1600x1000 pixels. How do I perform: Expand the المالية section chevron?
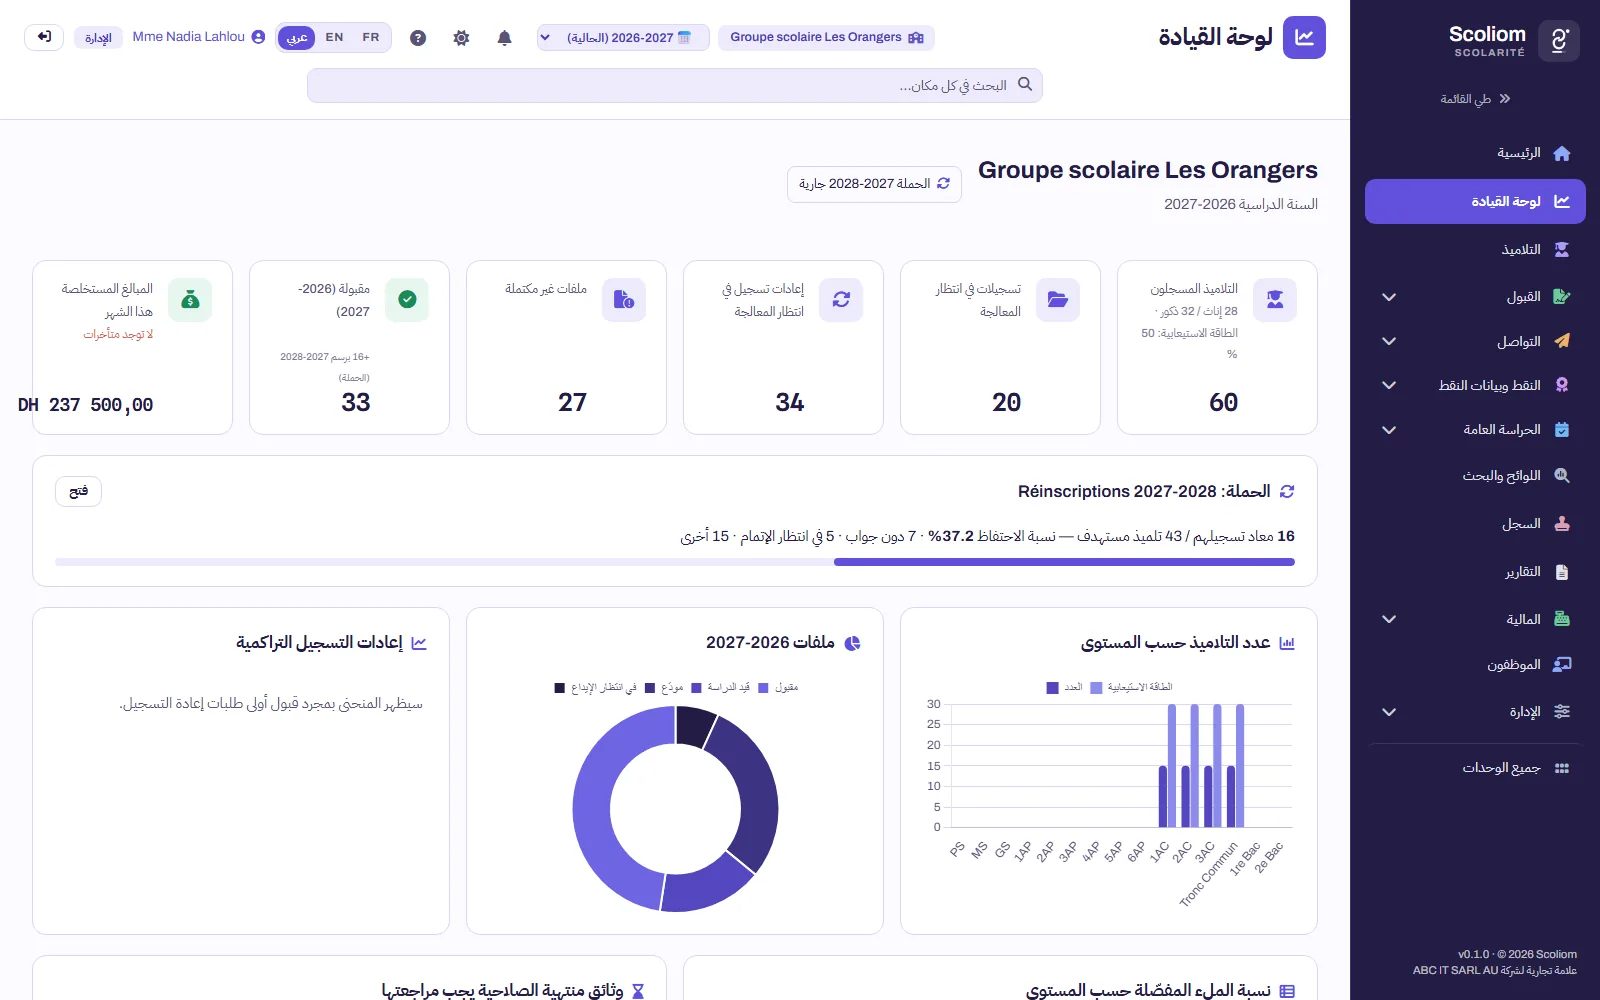tap(1389, 619)
